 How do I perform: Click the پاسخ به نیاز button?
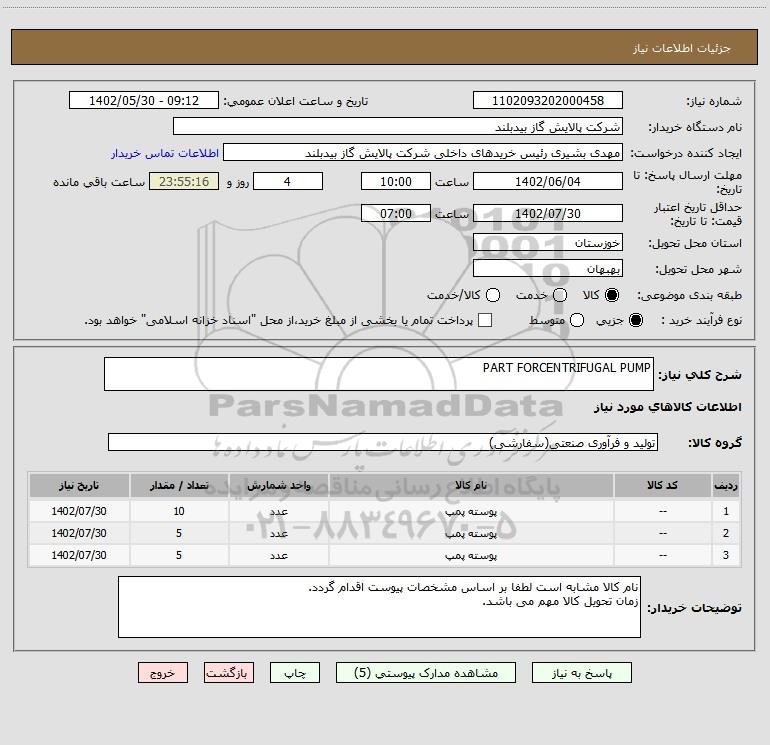click(582, 673)
